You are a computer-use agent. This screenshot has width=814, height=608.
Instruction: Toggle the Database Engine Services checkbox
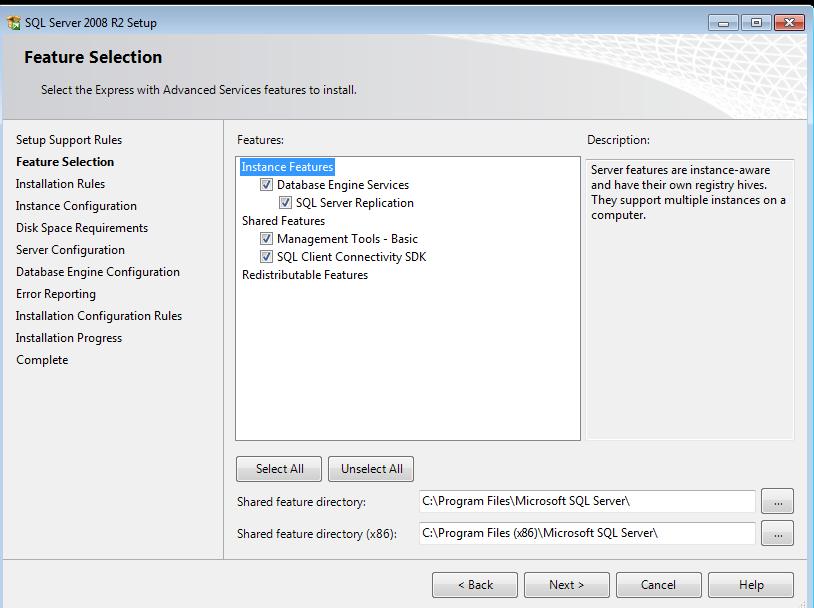pos(266,185)
